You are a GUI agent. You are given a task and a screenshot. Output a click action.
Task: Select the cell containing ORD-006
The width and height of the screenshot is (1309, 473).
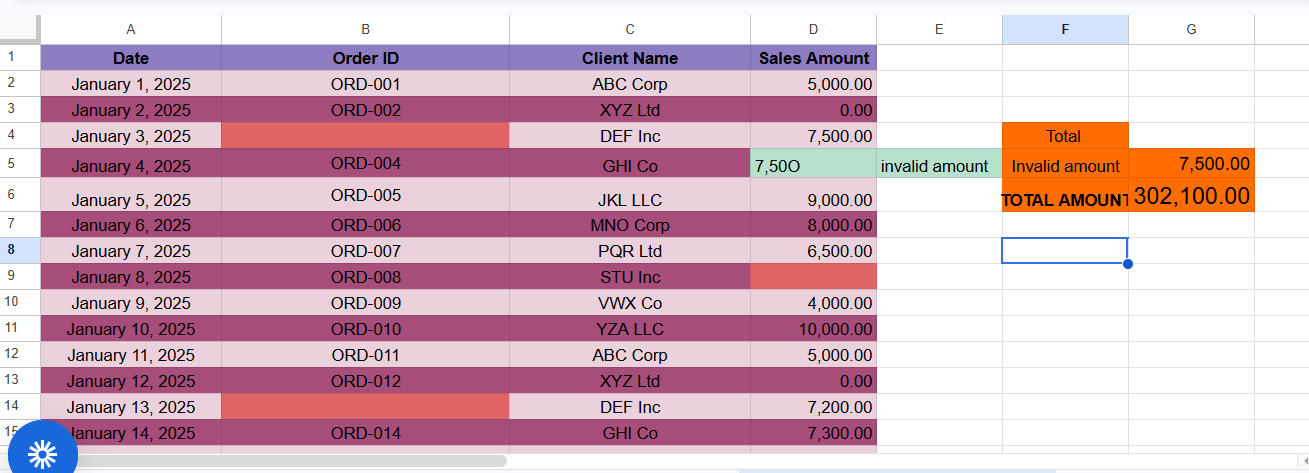[x=365, y=225]
